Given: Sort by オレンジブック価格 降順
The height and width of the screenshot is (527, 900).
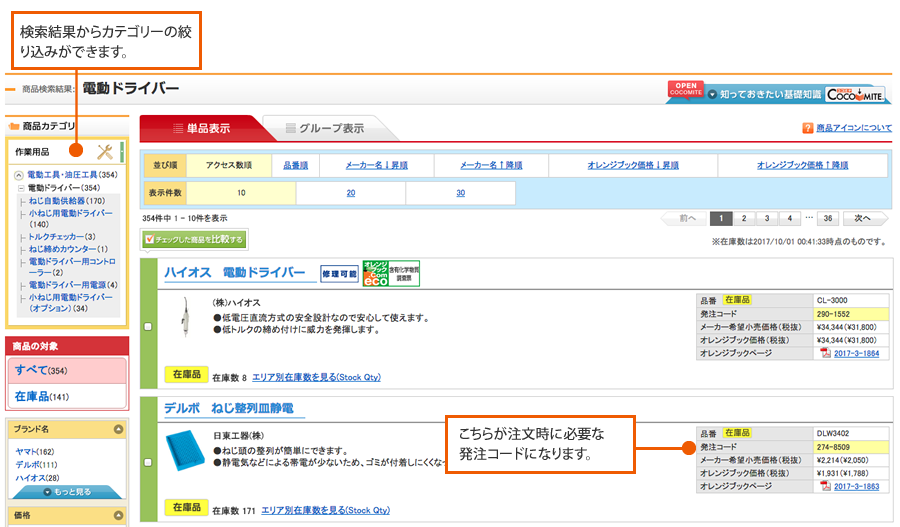Looking at the screenshot, I should coord(802,165).
